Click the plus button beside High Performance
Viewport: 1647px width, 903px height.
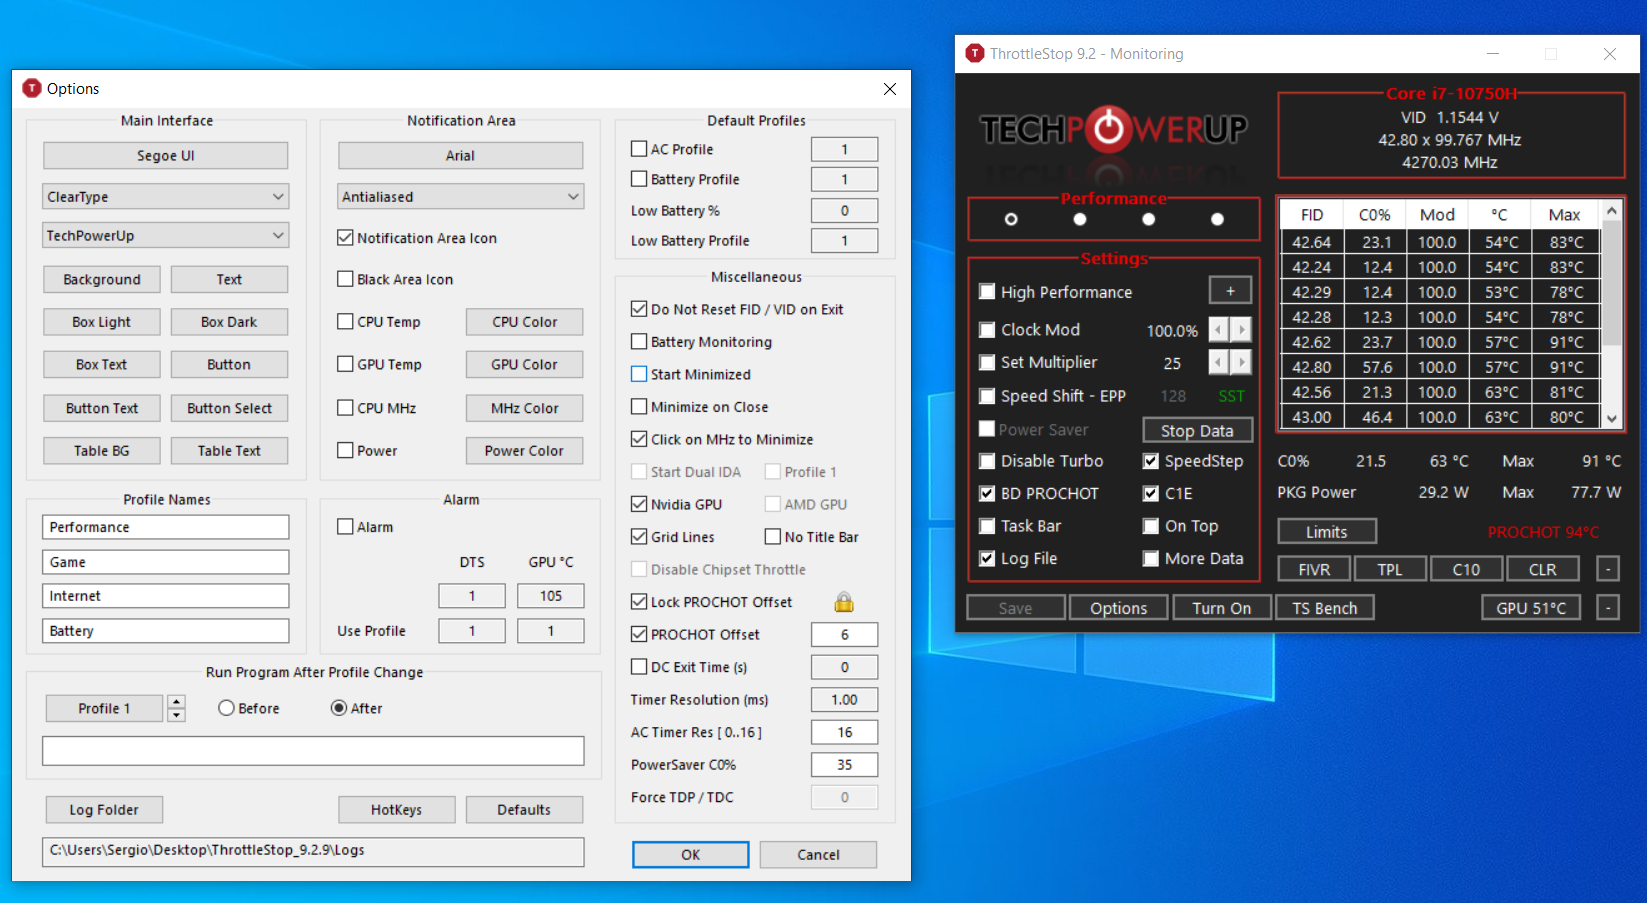pyautogui.click(x=1230, y=291)
